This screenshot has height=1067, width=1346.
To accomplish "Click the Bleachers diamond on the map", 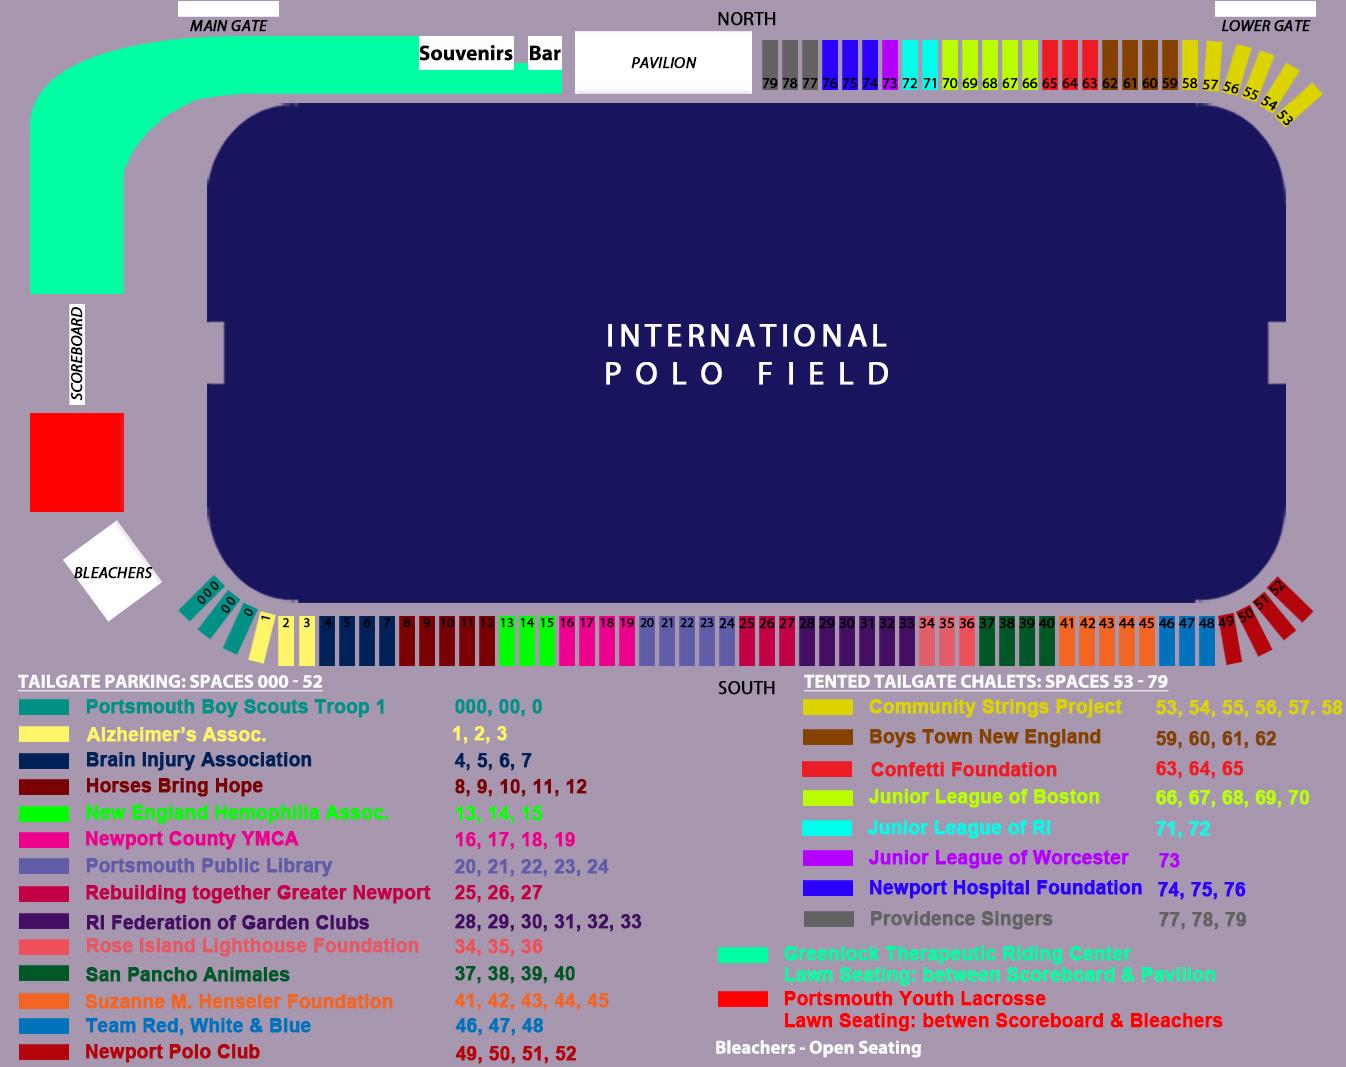I will [112, 570].
